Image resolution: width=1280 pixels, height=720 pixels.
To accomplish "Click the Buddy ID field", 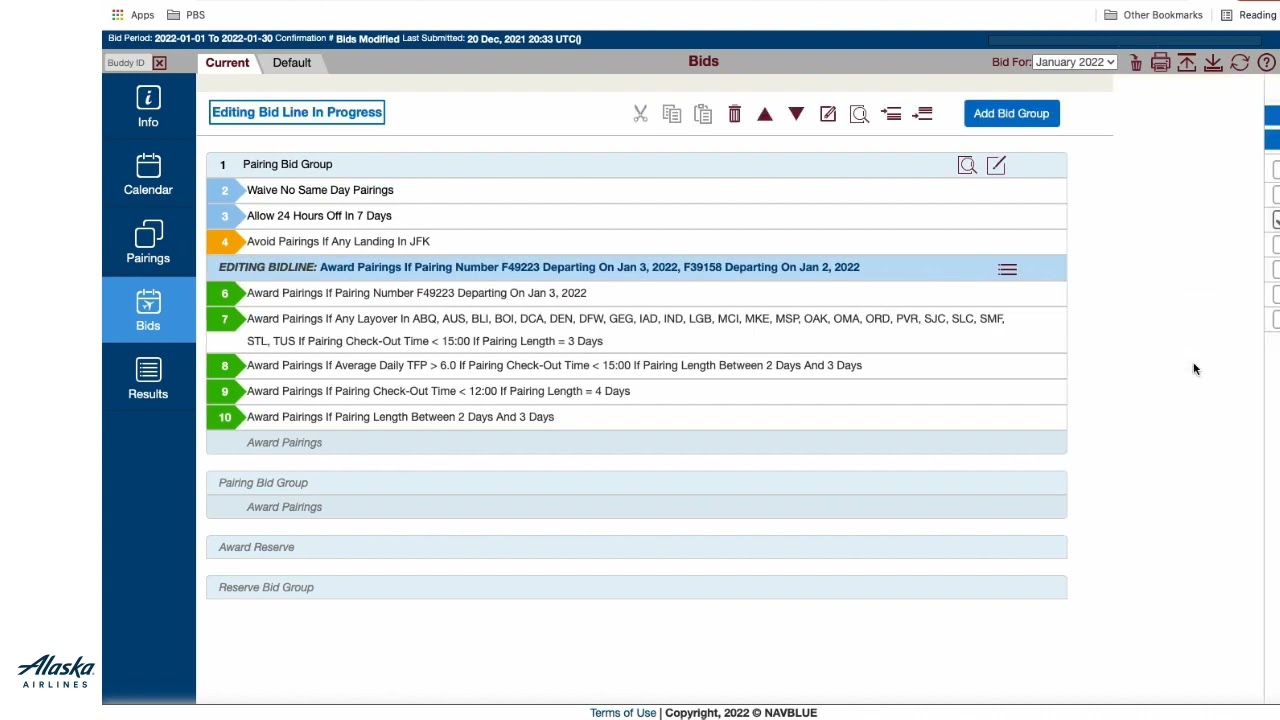I will (x=127, y=63).
